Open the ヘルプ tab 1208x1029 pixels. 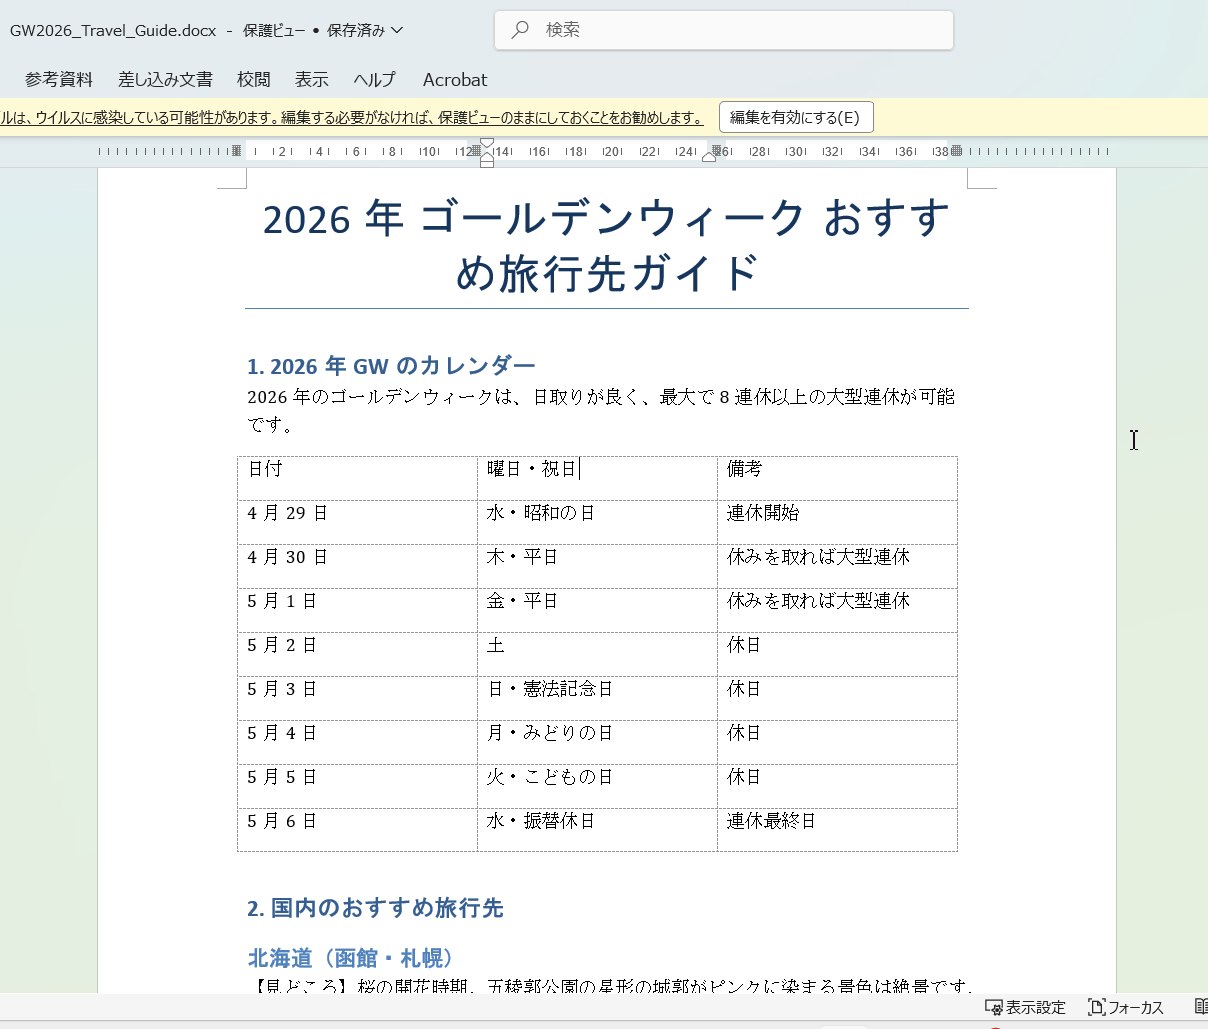point(374,79)
